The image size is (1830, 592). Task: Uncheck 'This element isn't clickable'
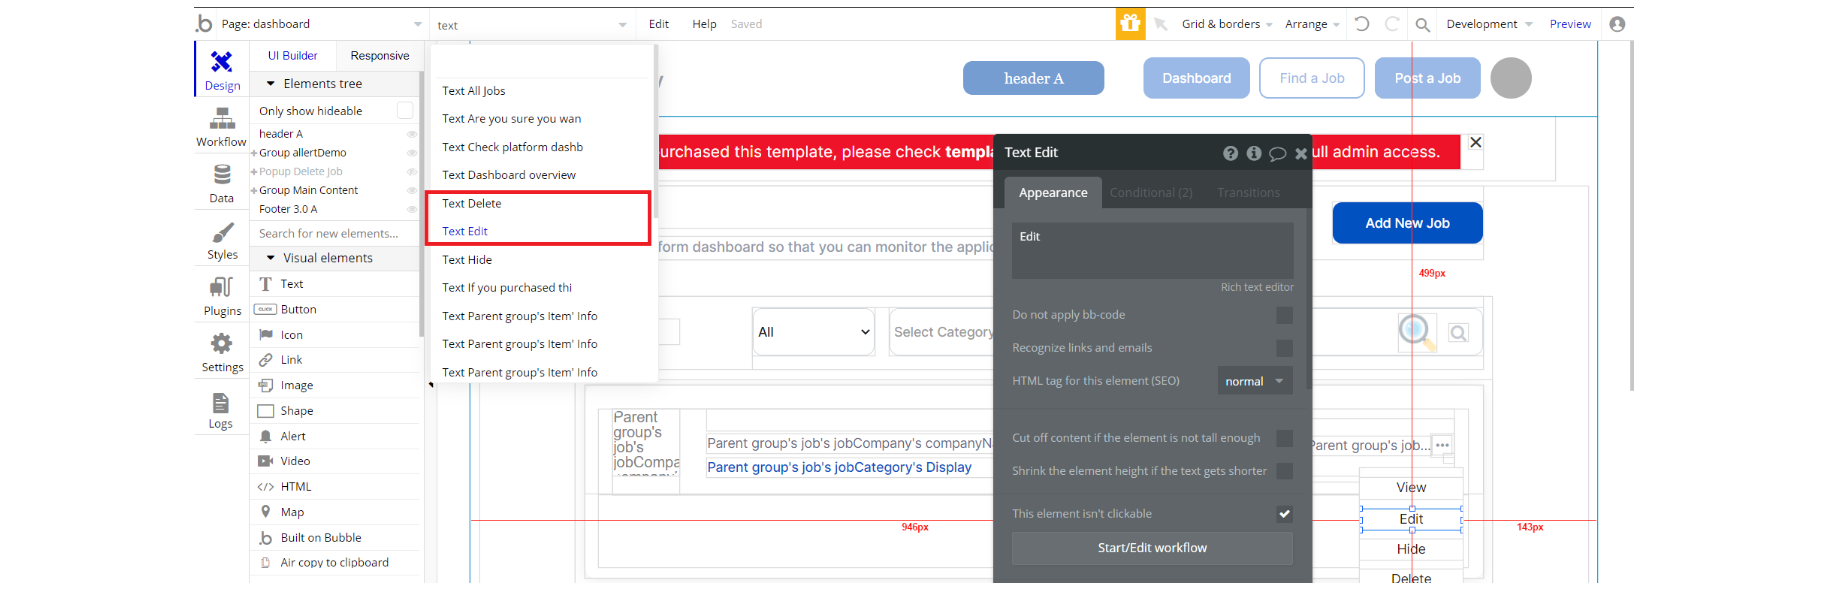click(x=1284, y=514)
